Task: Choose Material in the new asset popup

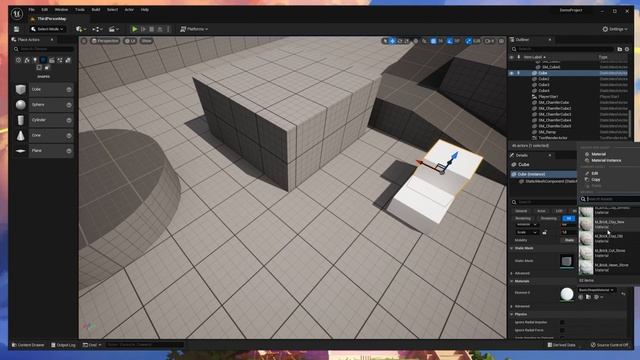Action: pos(599,154)
